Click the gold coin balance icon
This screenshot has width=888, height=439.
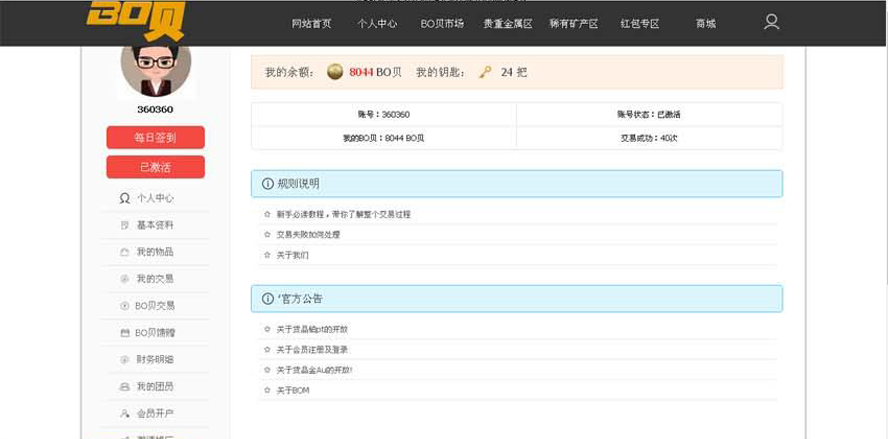point(335,72)
